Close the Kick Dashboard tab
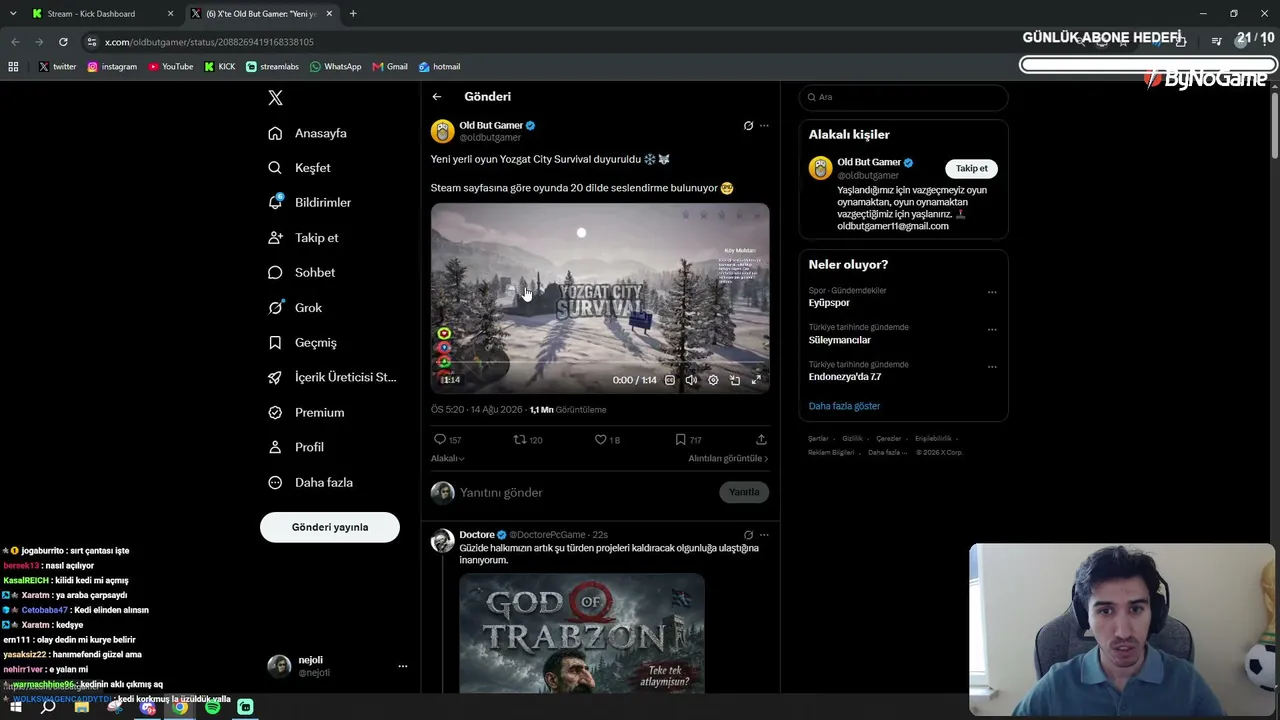Image resolution: width=1280 pixels, height=720 pixels. click(170, 14)
